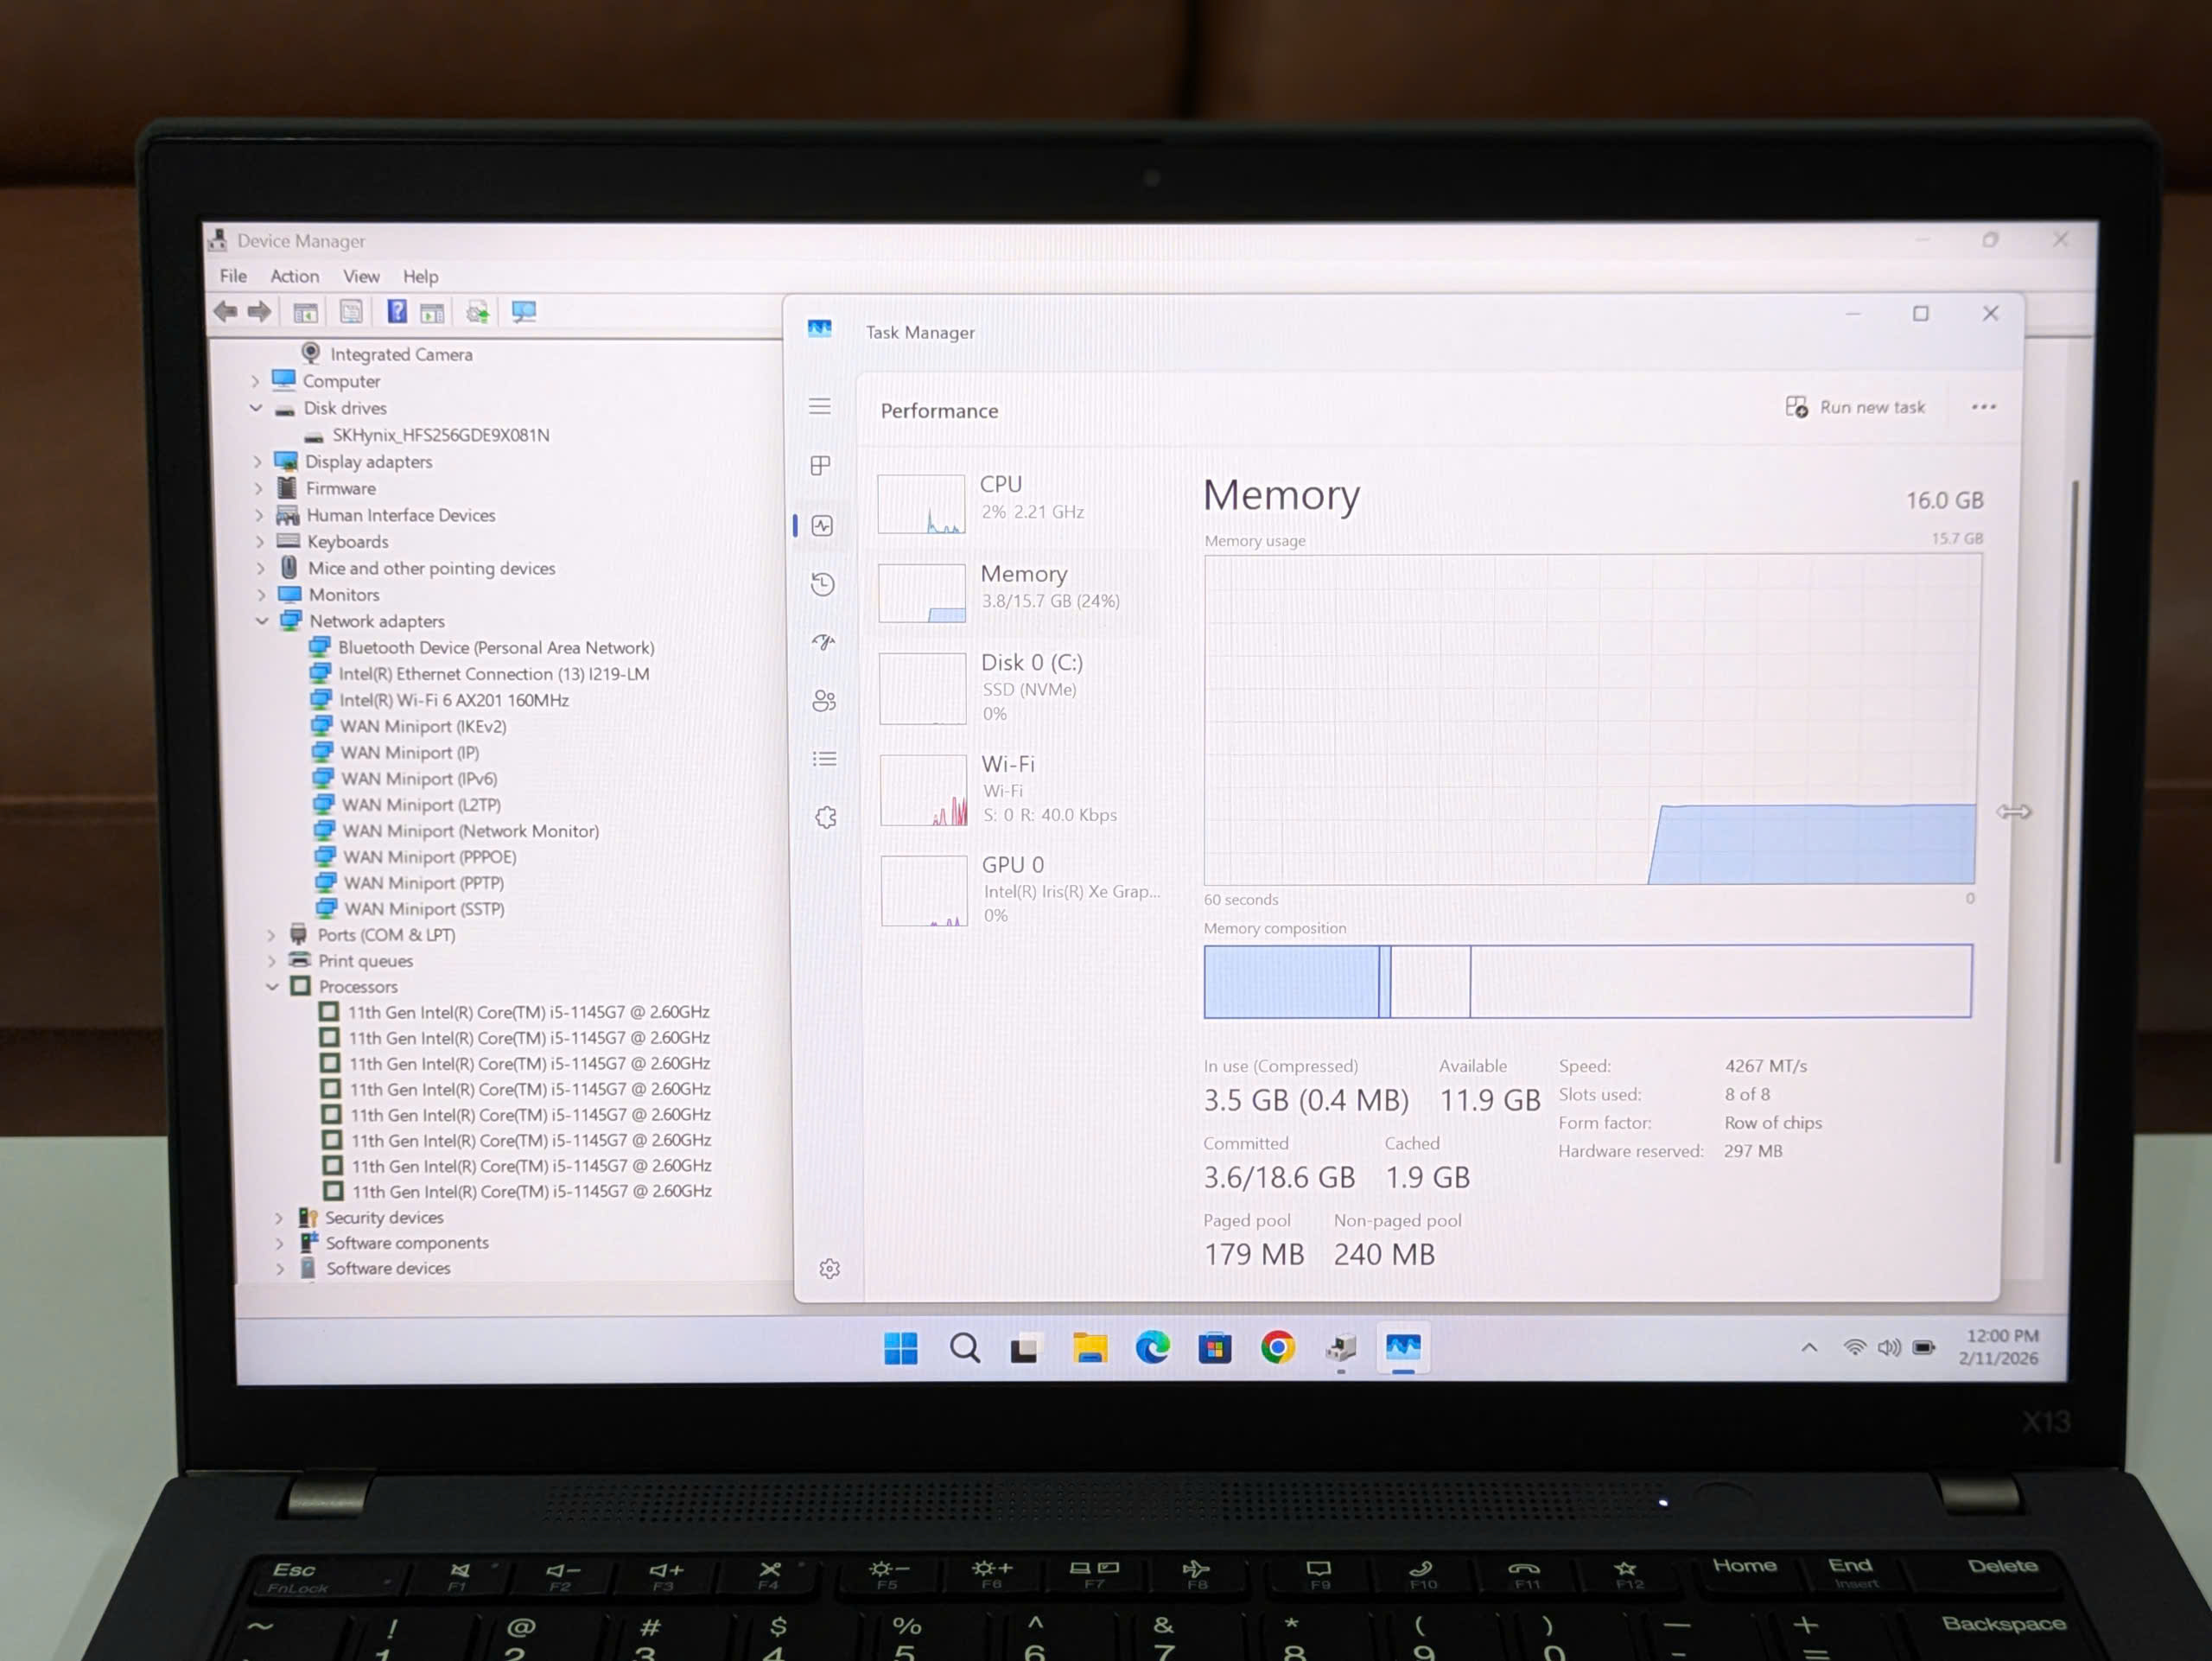This screenshot has width=2212, height=1661.
Task: Toggle the Task Manager hamburger navigation
Action: tap(819, 406)
